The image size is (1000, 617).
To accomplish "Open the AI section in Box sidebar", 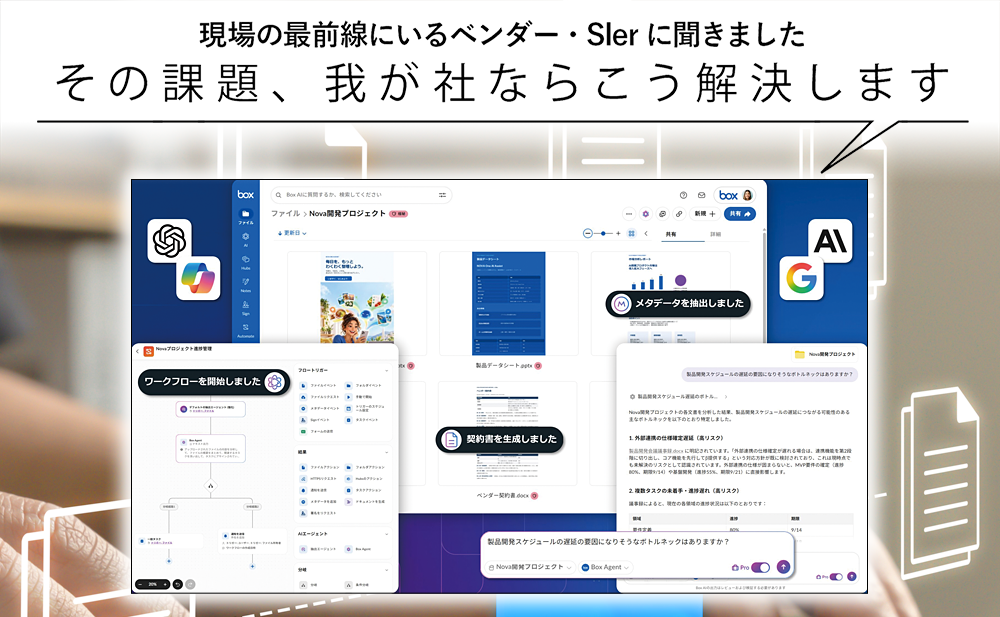I will [246, 239].
